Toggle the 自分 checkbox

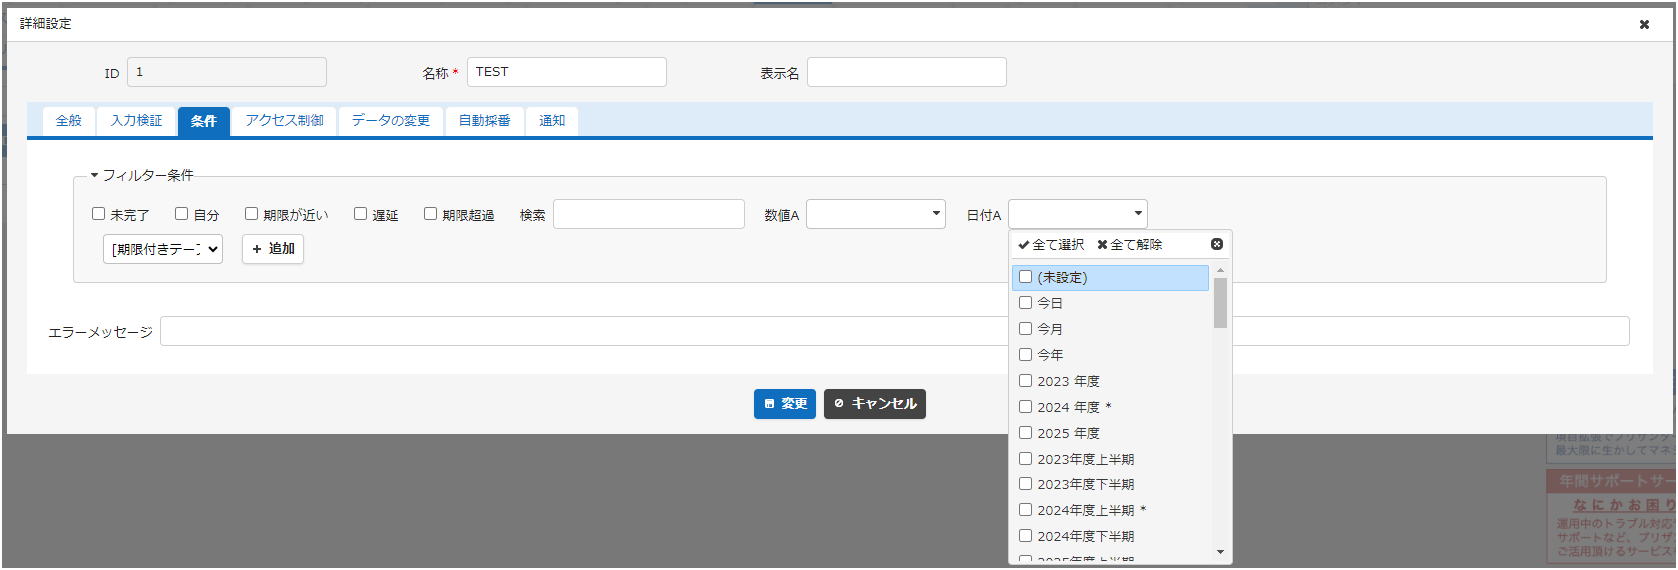182,214
